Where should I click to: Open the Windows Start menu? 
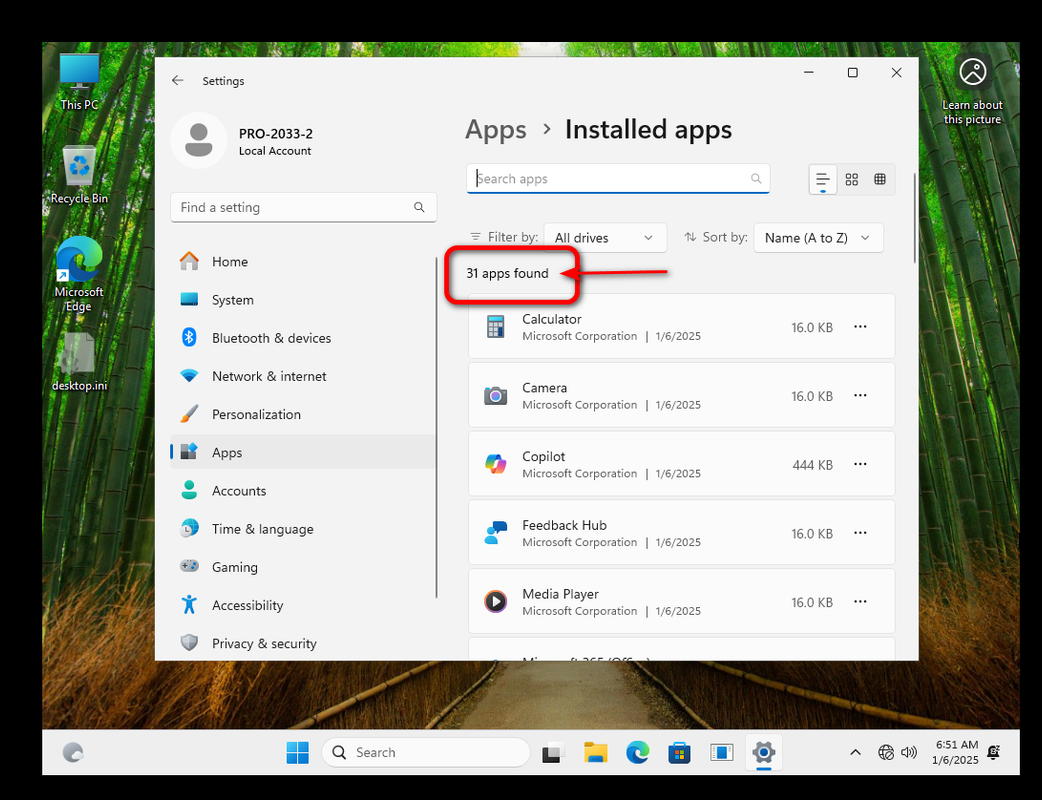tap(297, 753)
